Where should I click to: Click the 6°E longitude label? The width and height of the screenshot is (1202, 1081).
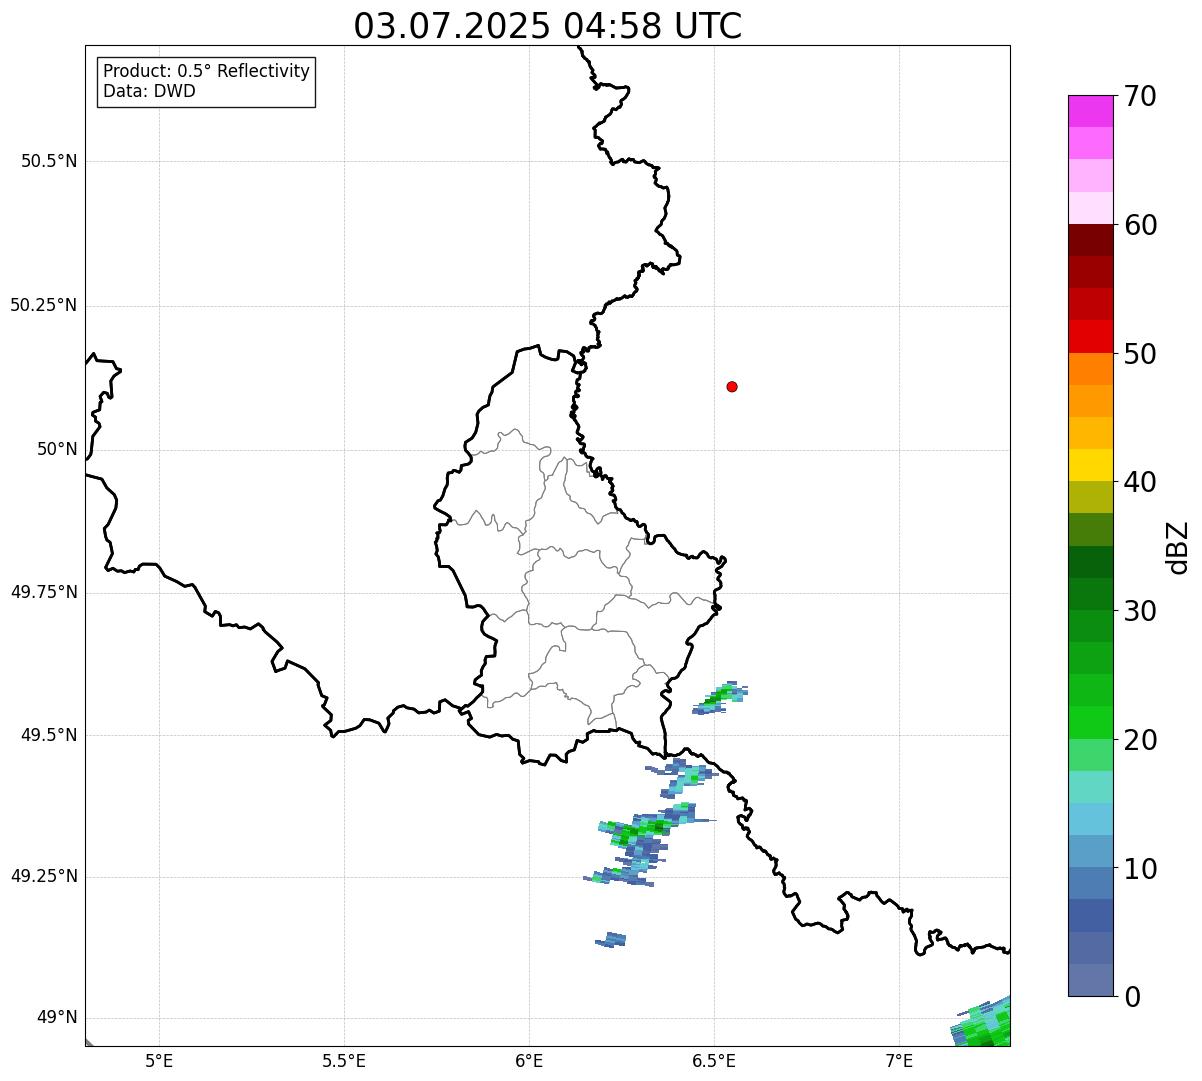529,1060
